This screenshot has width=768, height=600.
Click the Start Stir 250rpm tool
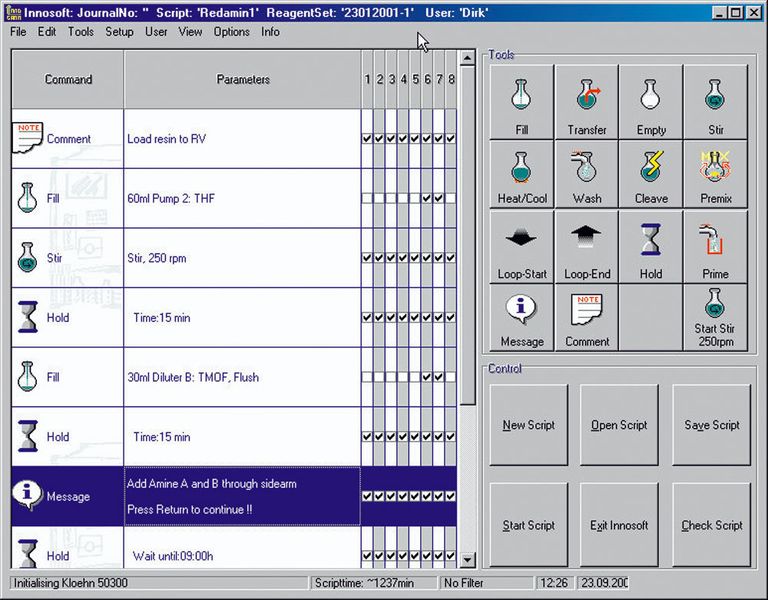tap(716, 317)
